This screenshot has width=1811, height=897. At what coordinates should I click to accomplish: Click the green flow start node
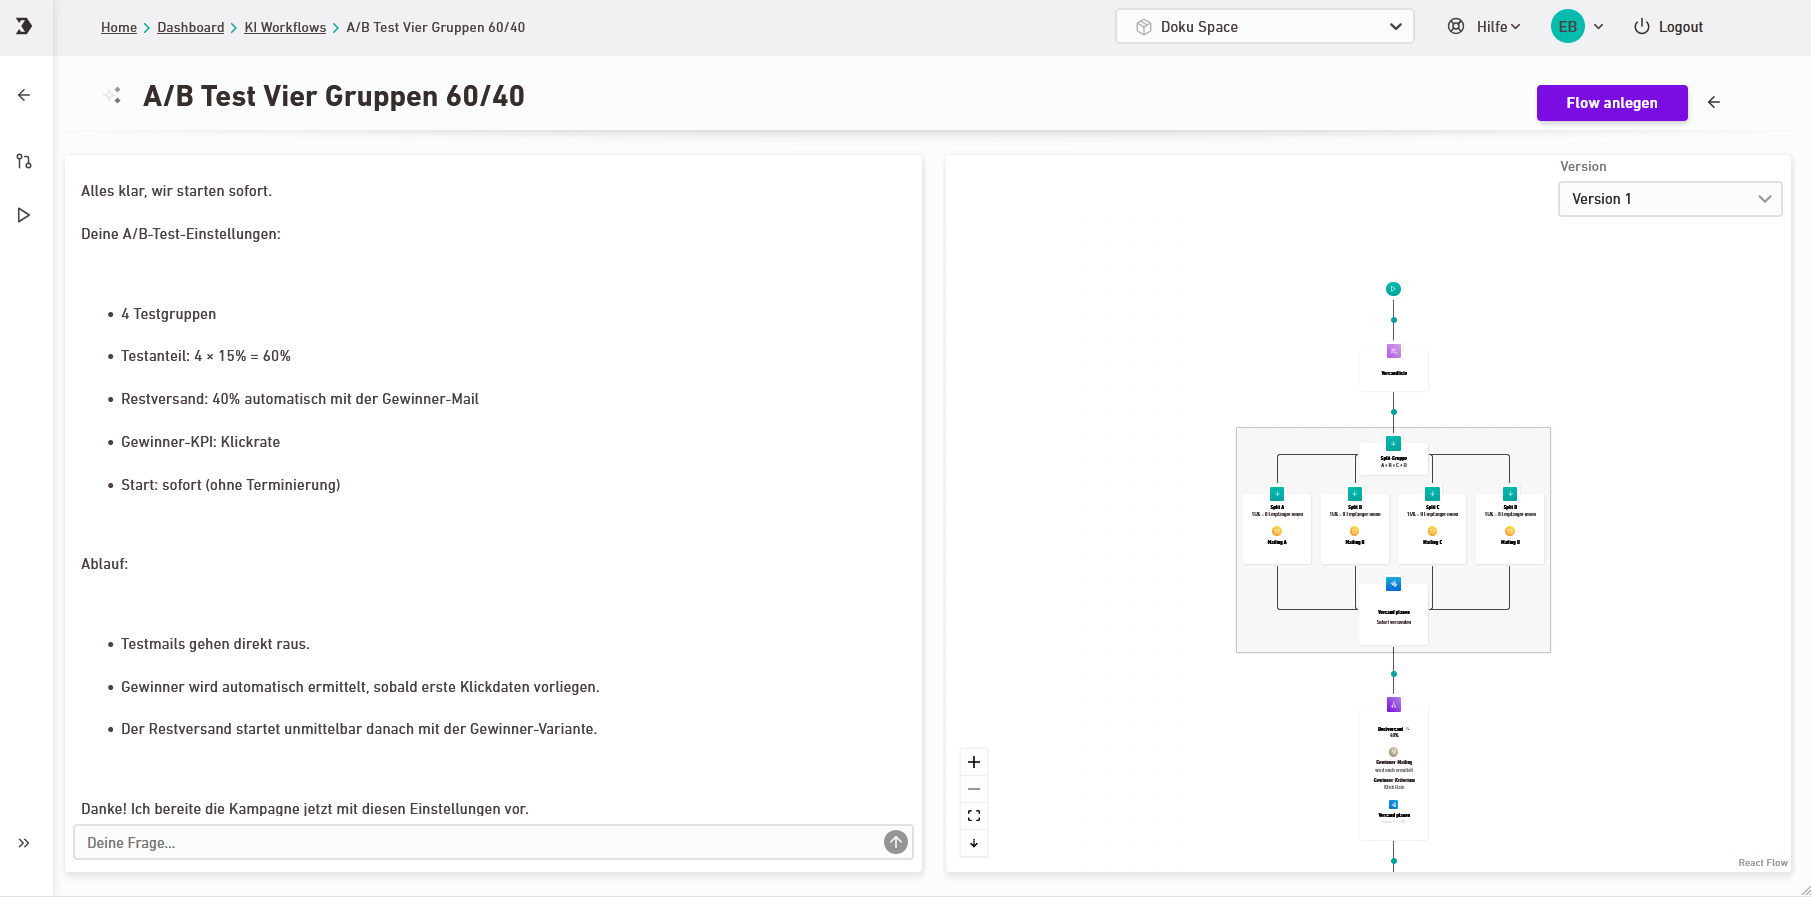coord(1393,289)
